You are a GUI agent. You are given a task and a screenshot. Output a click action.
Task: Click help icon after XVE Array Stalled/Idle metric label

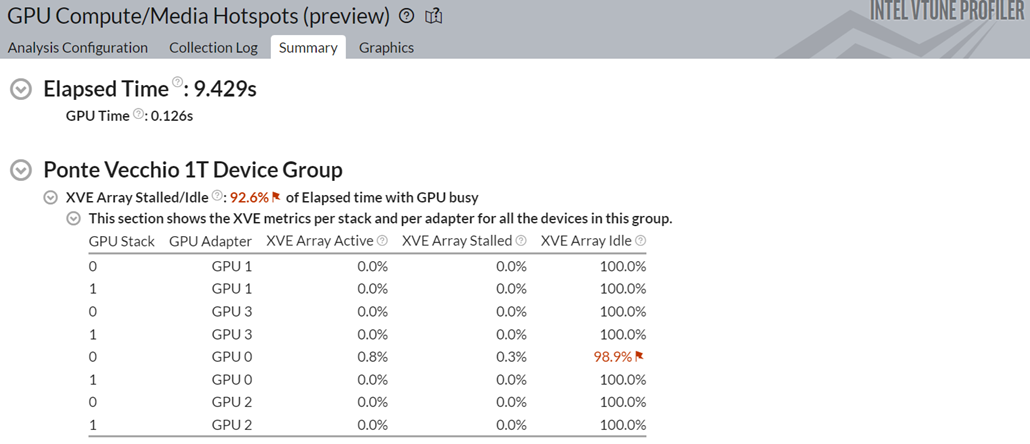pyautogui.click(x=218, y=196)
